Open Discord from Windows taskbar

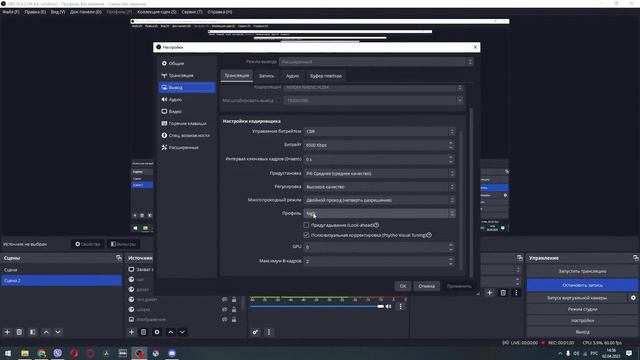tap(172, 353)
